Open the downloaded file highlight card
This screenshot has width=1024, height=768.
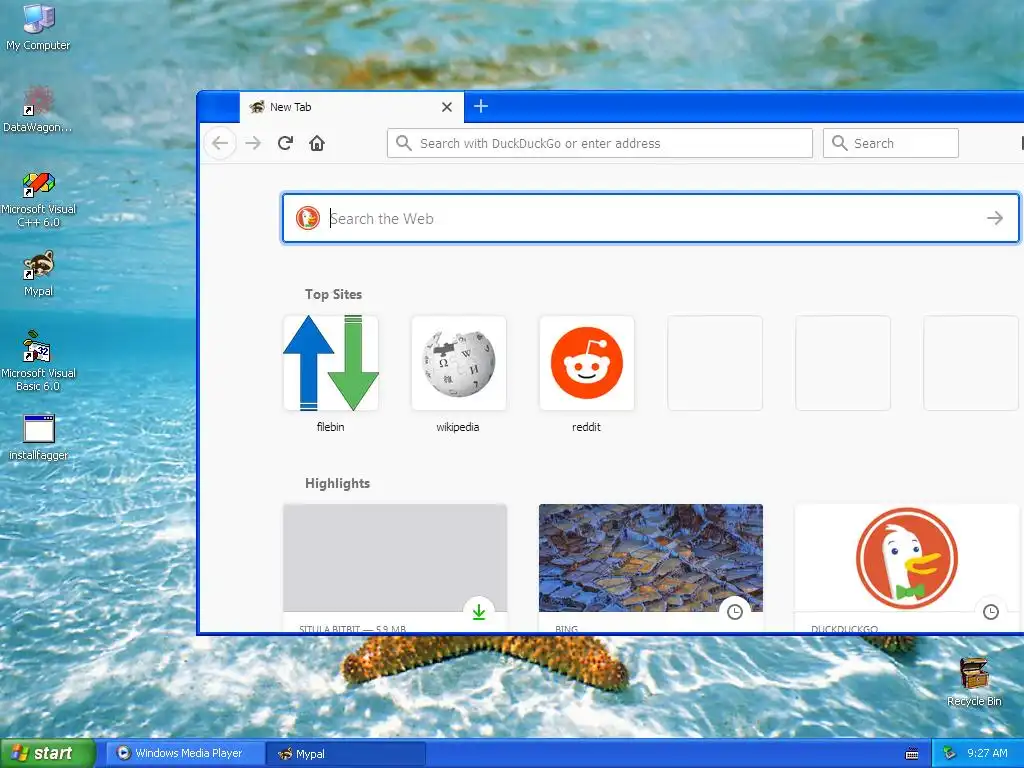click(395, 567)
